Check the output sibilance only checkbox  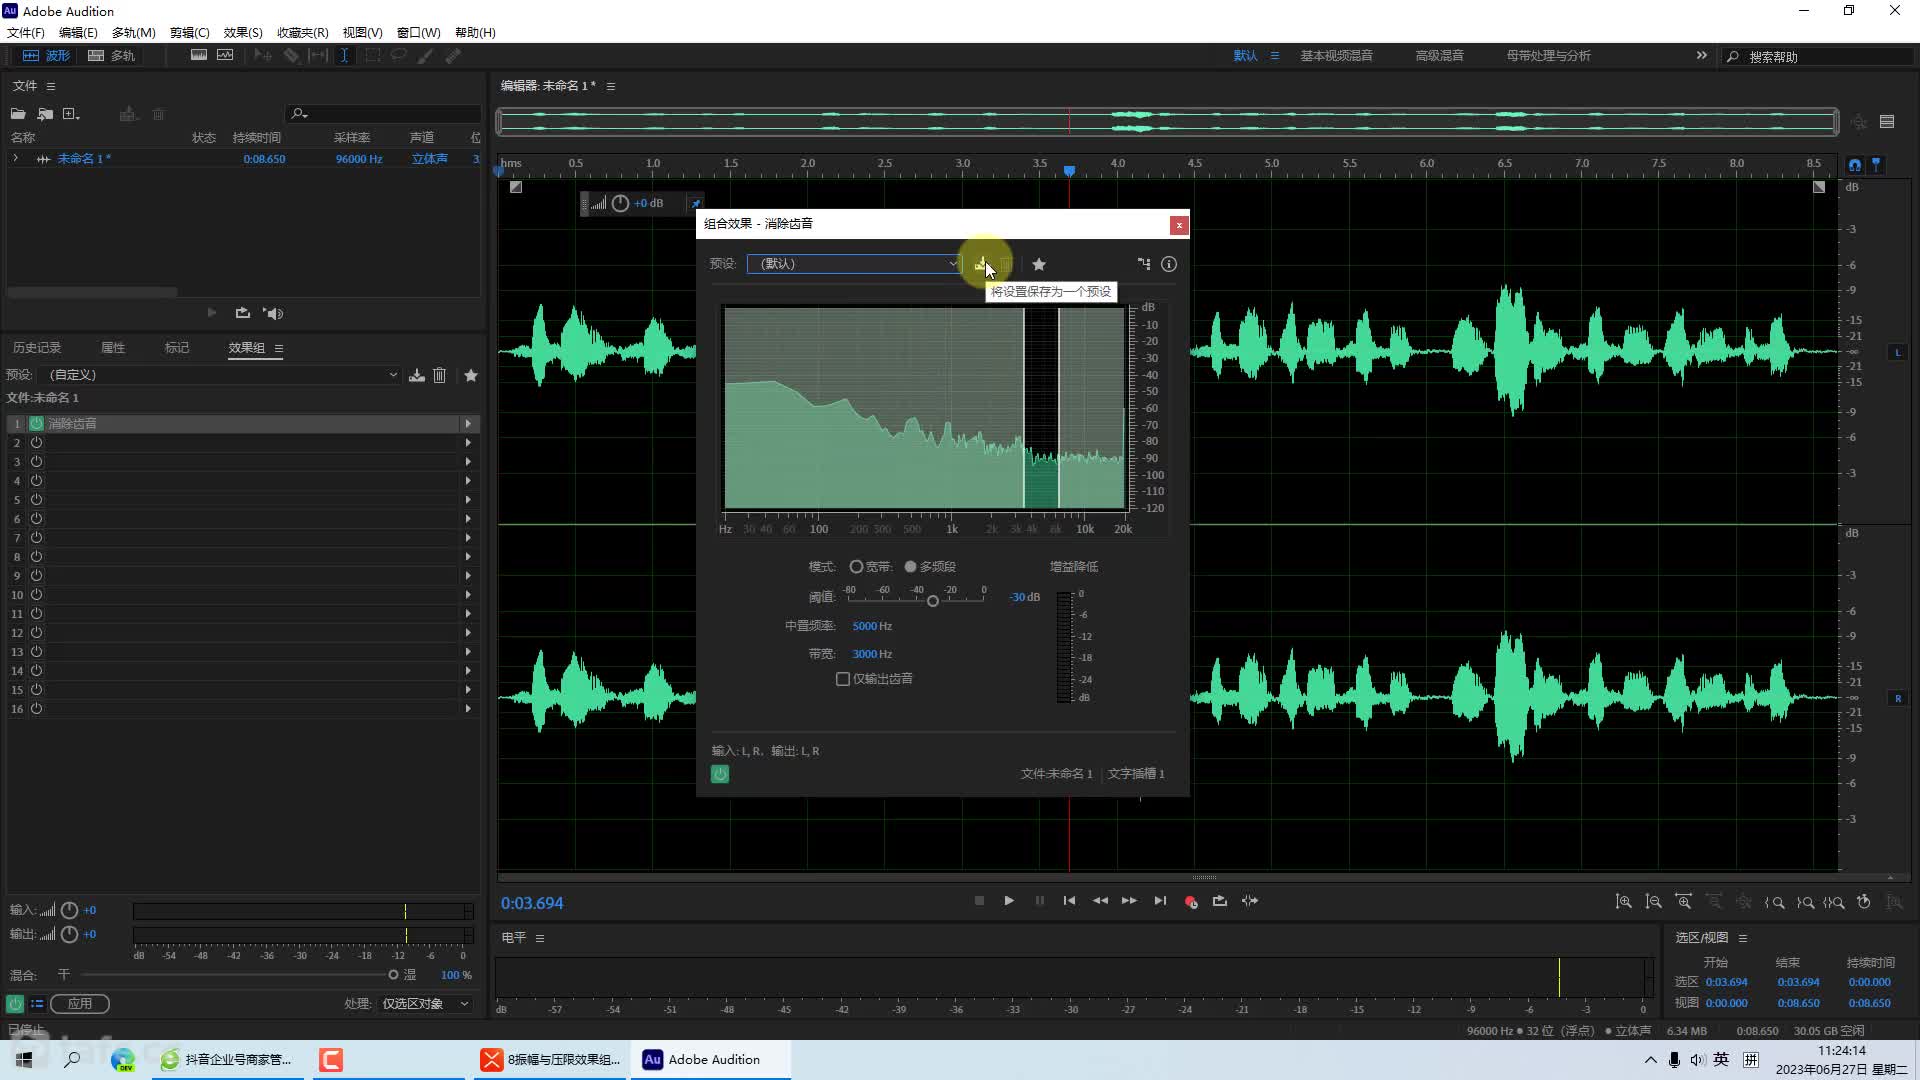click(843, 679)
